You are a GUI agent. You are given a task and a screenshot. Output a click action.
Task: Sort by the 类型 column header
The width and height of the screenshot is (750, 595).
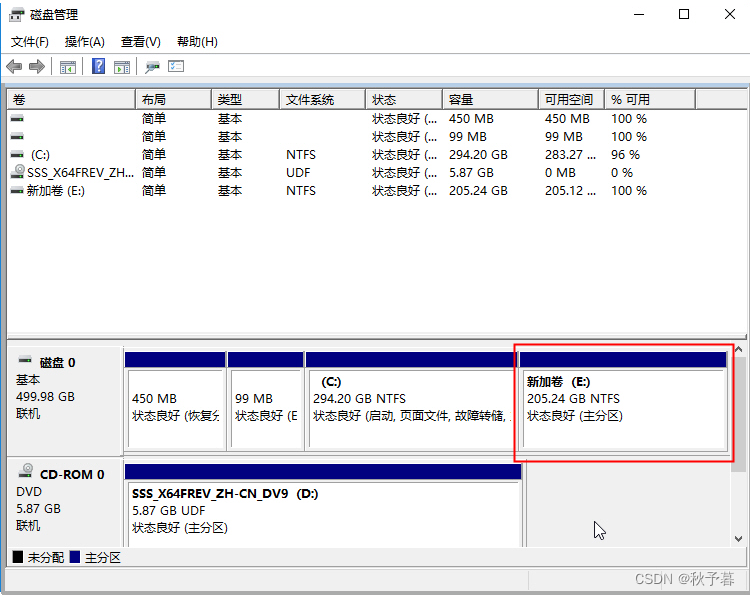click(x=245, y=99)
